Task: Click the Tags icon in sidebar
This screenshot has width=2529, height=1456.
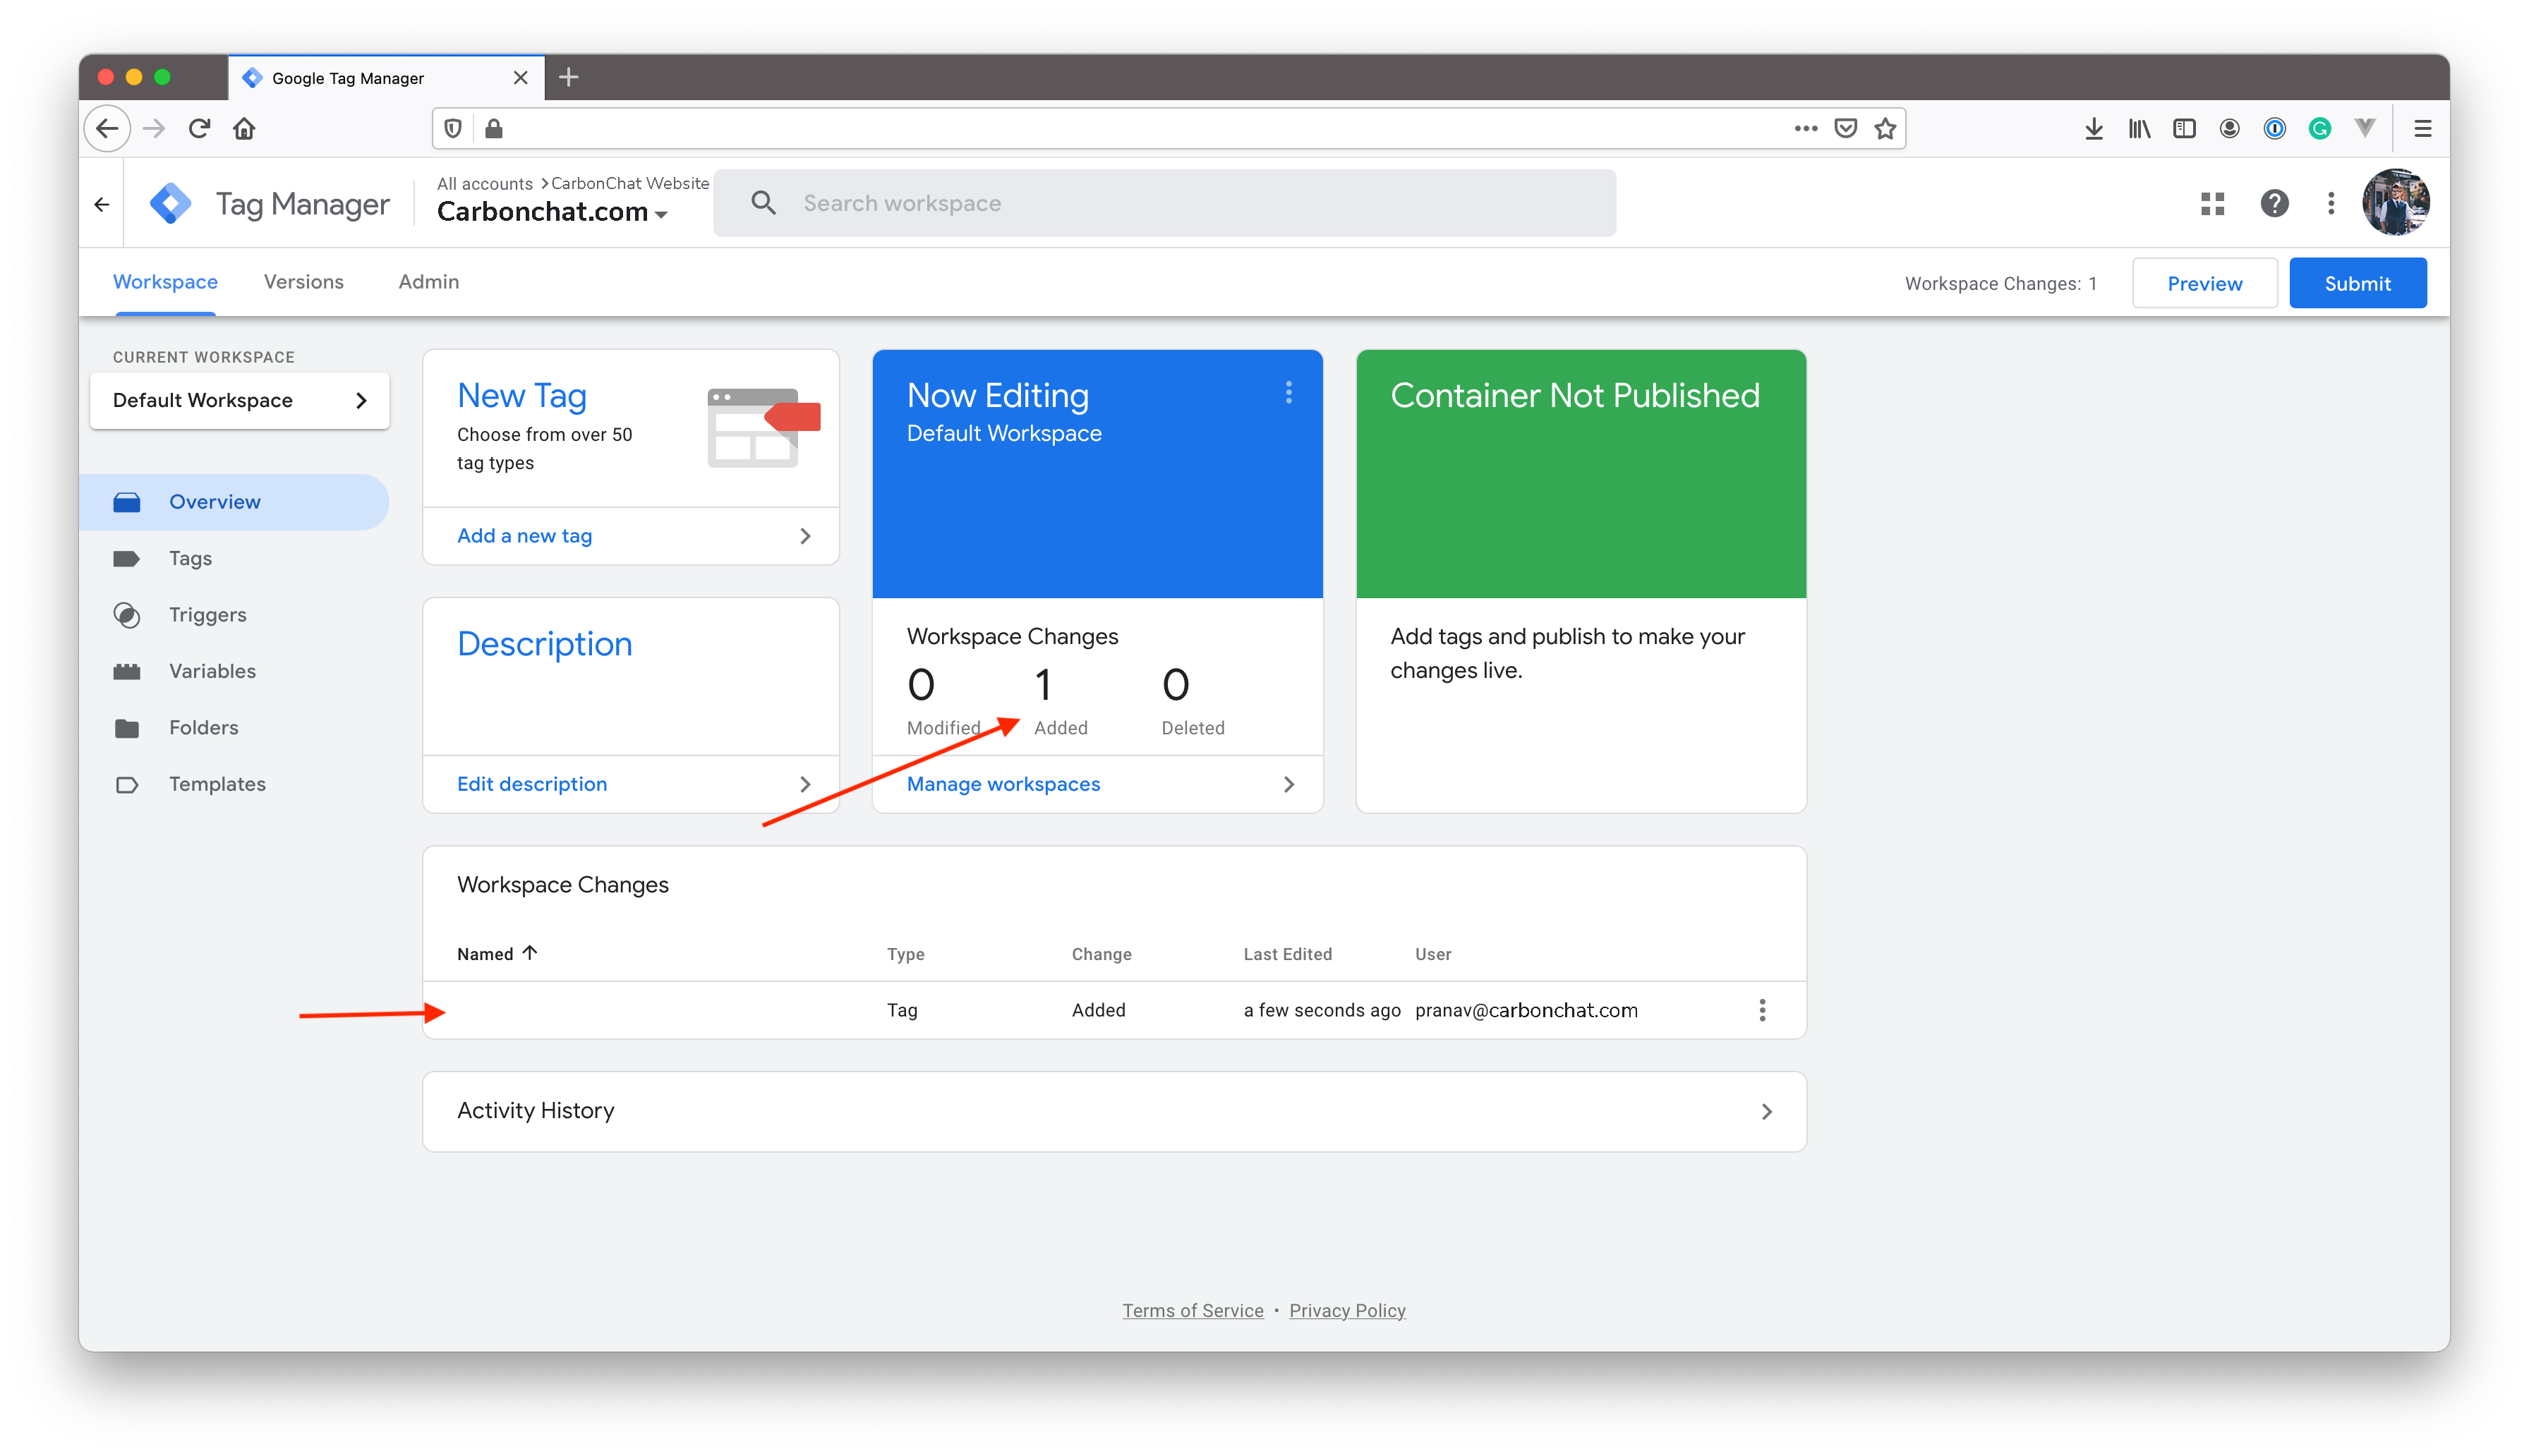Action: point(127,559)
